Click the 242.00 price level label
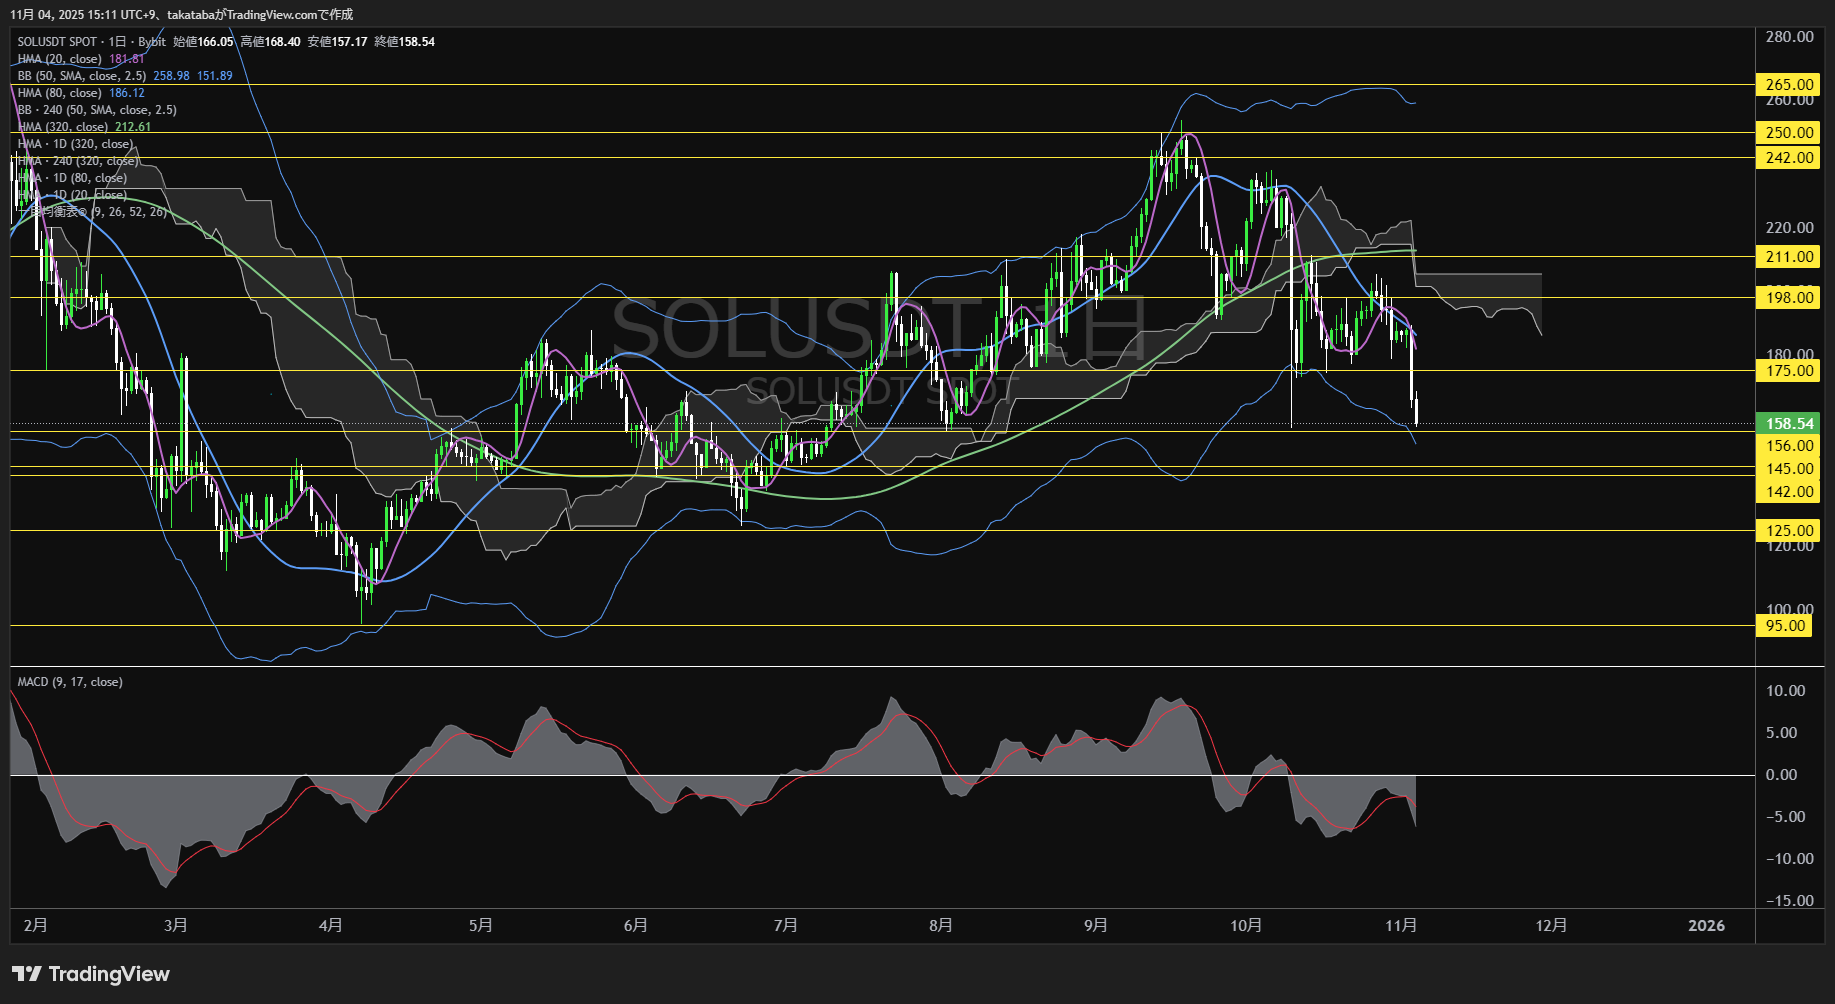This screenshot has height=1004, width=1835. [1788, 157]
